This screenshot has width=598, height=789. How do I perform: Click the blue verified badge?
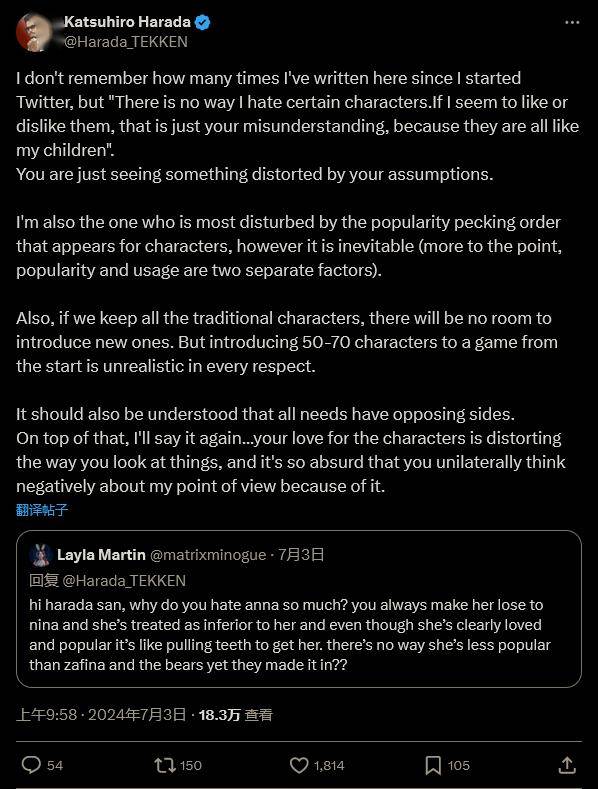coord(202,23)
